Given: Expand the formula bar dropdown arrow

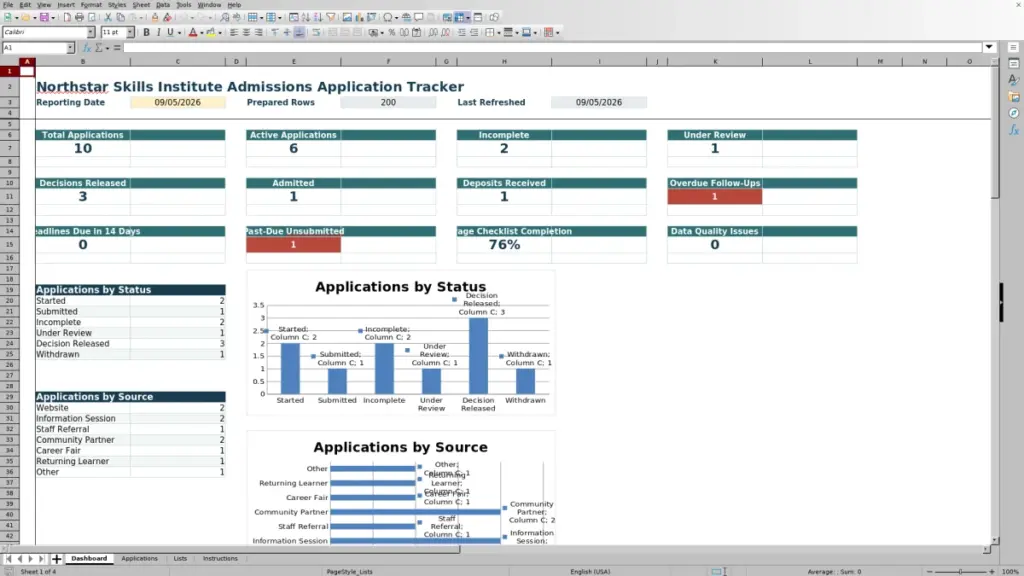Looking at the screenshot, I should pyautogui.click(x=989, y=47).
